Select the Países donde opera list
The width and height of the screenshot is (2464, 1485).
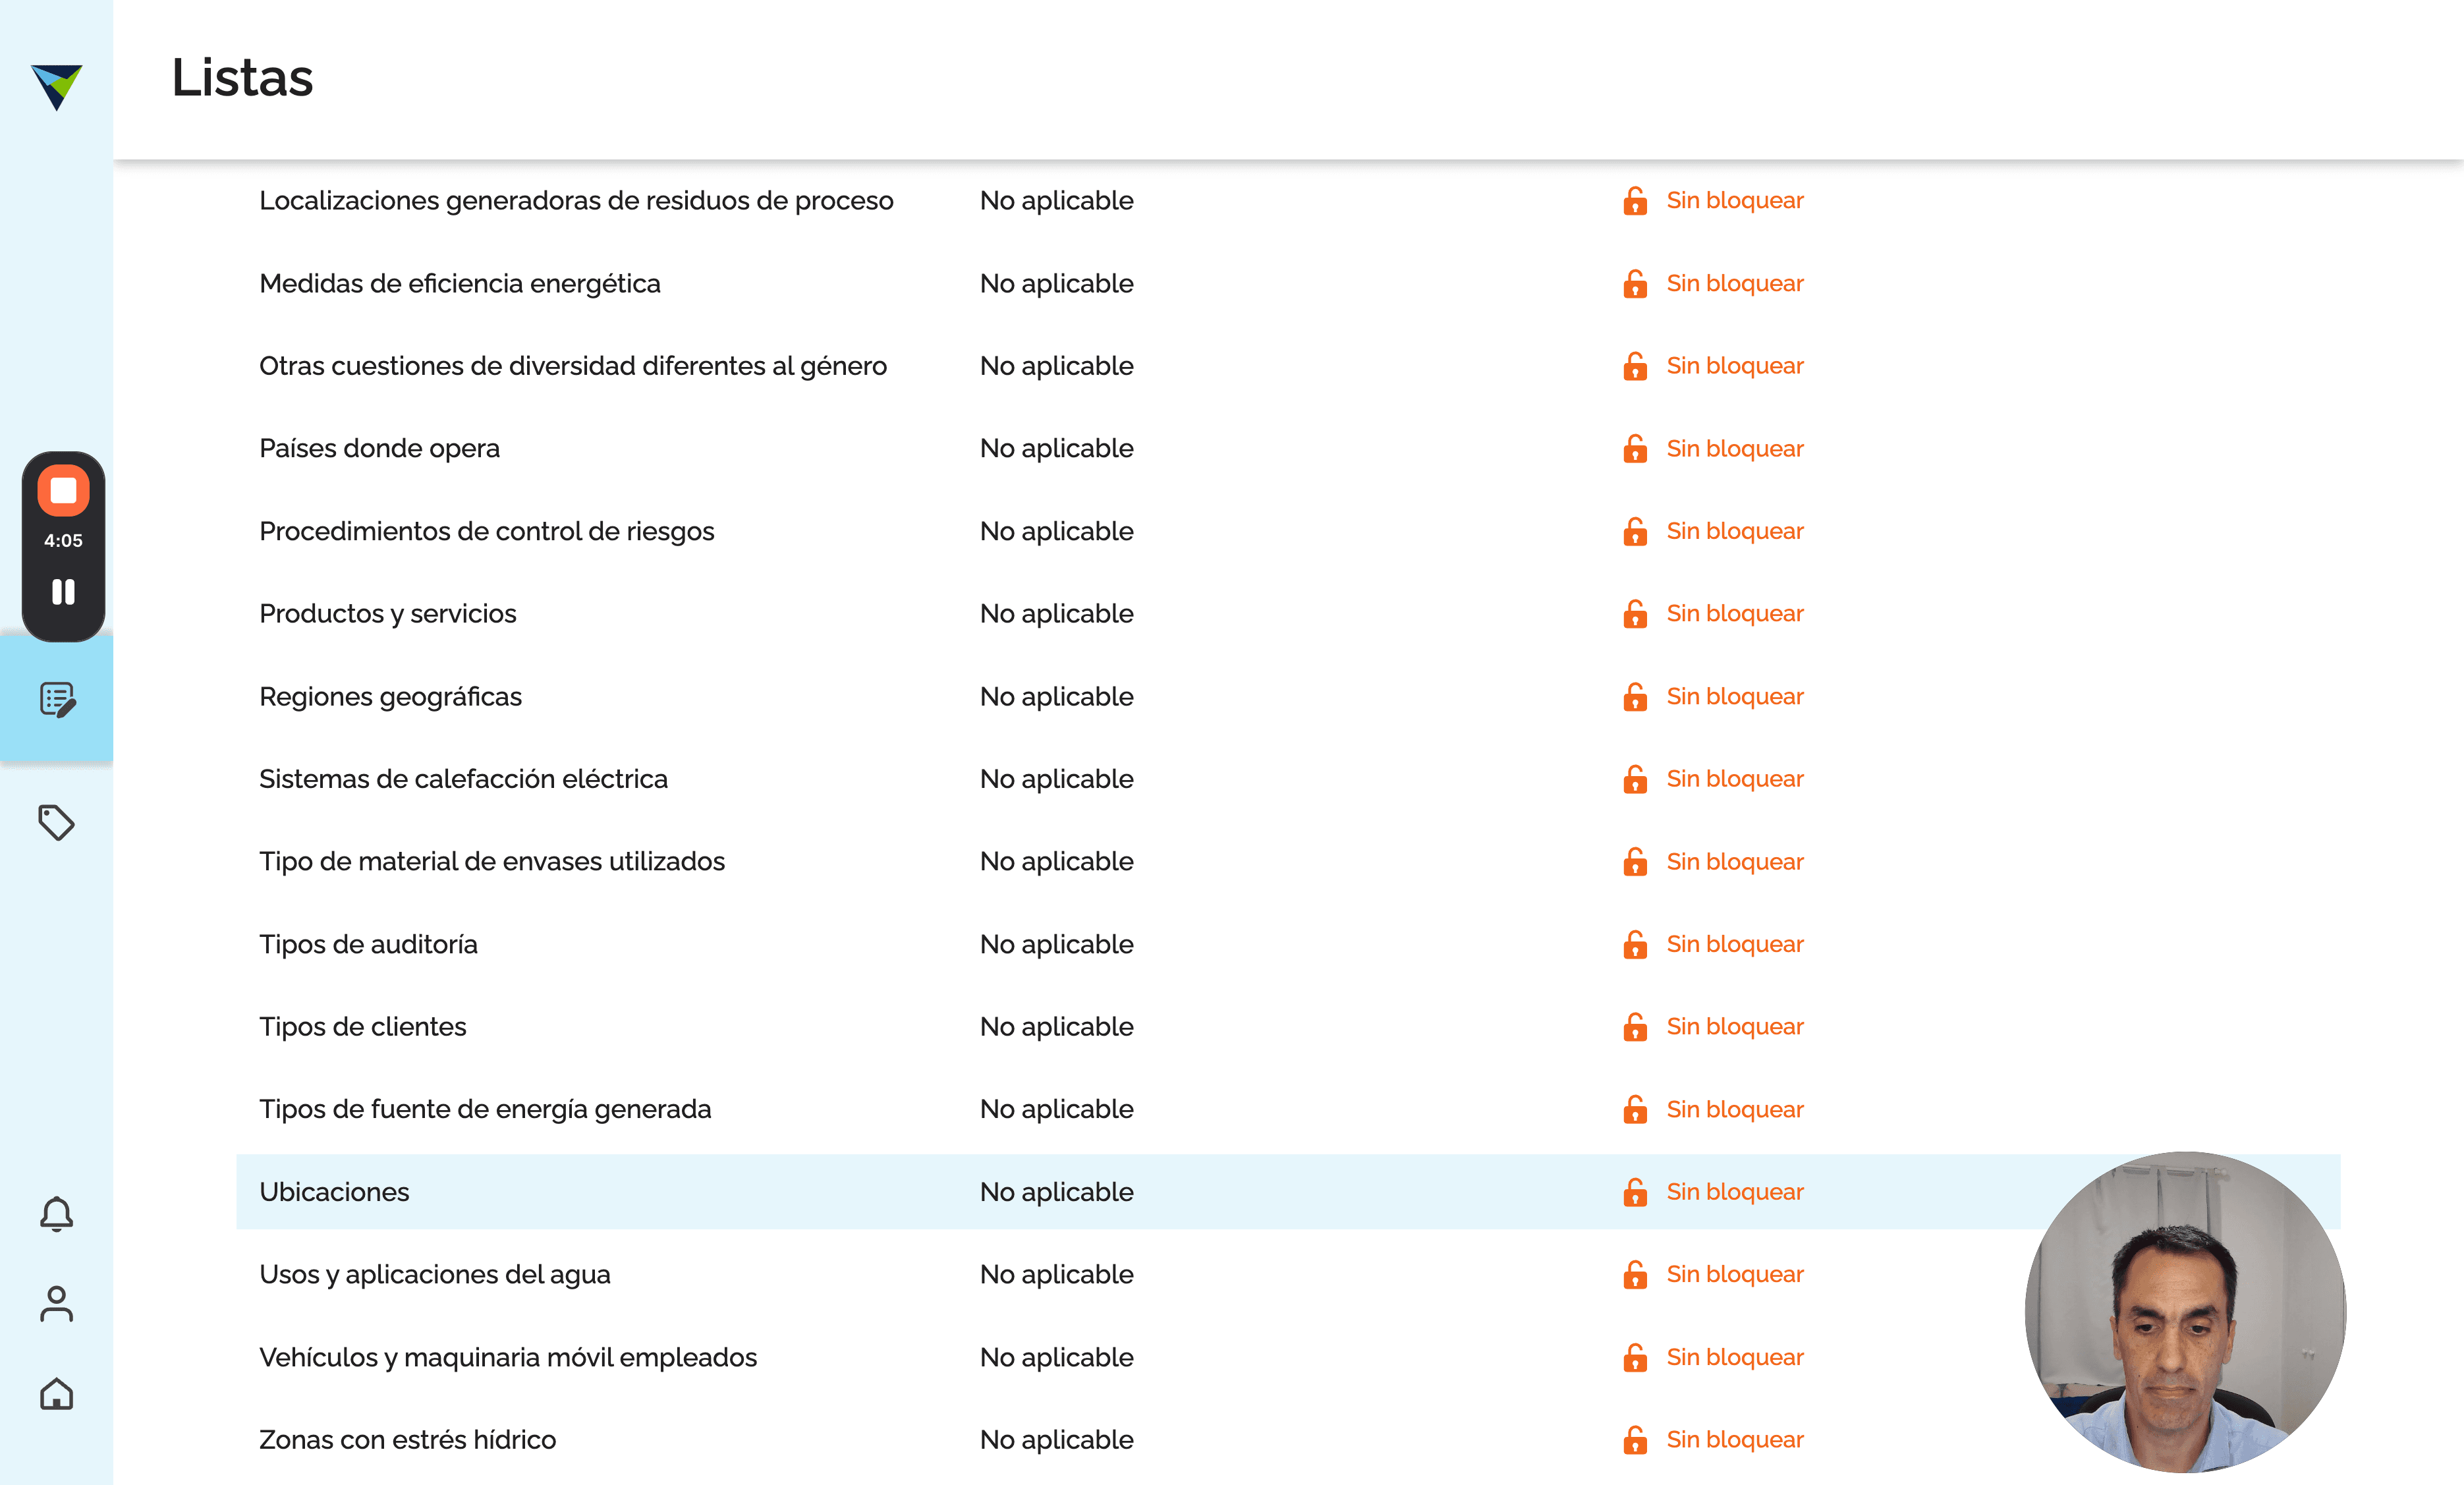click(379, 448)
